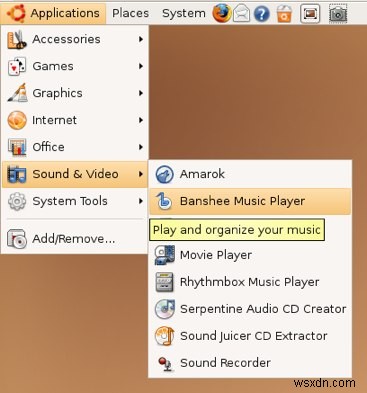
Task: Expand the Graphics submenu arrow
Action: click(x=141, y=93)
